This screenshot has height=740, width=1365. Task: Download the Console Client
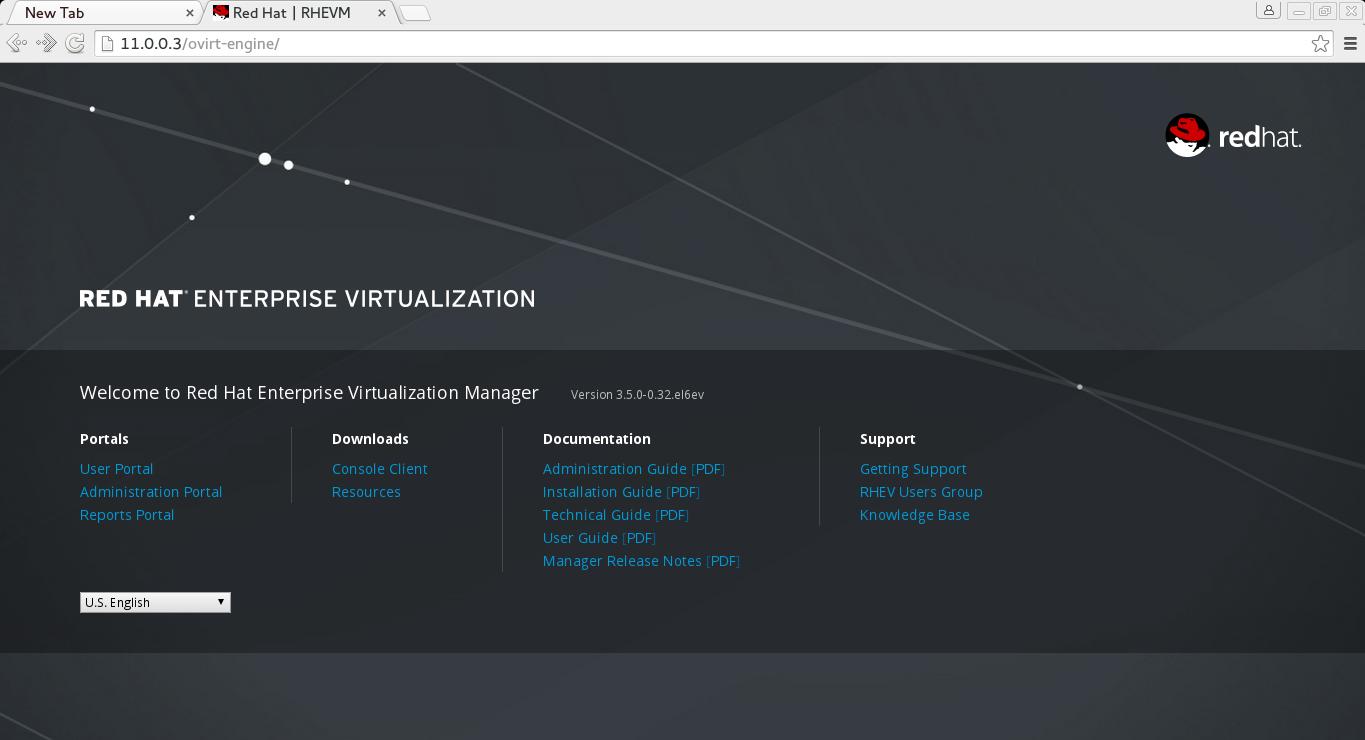pos(380,469)
